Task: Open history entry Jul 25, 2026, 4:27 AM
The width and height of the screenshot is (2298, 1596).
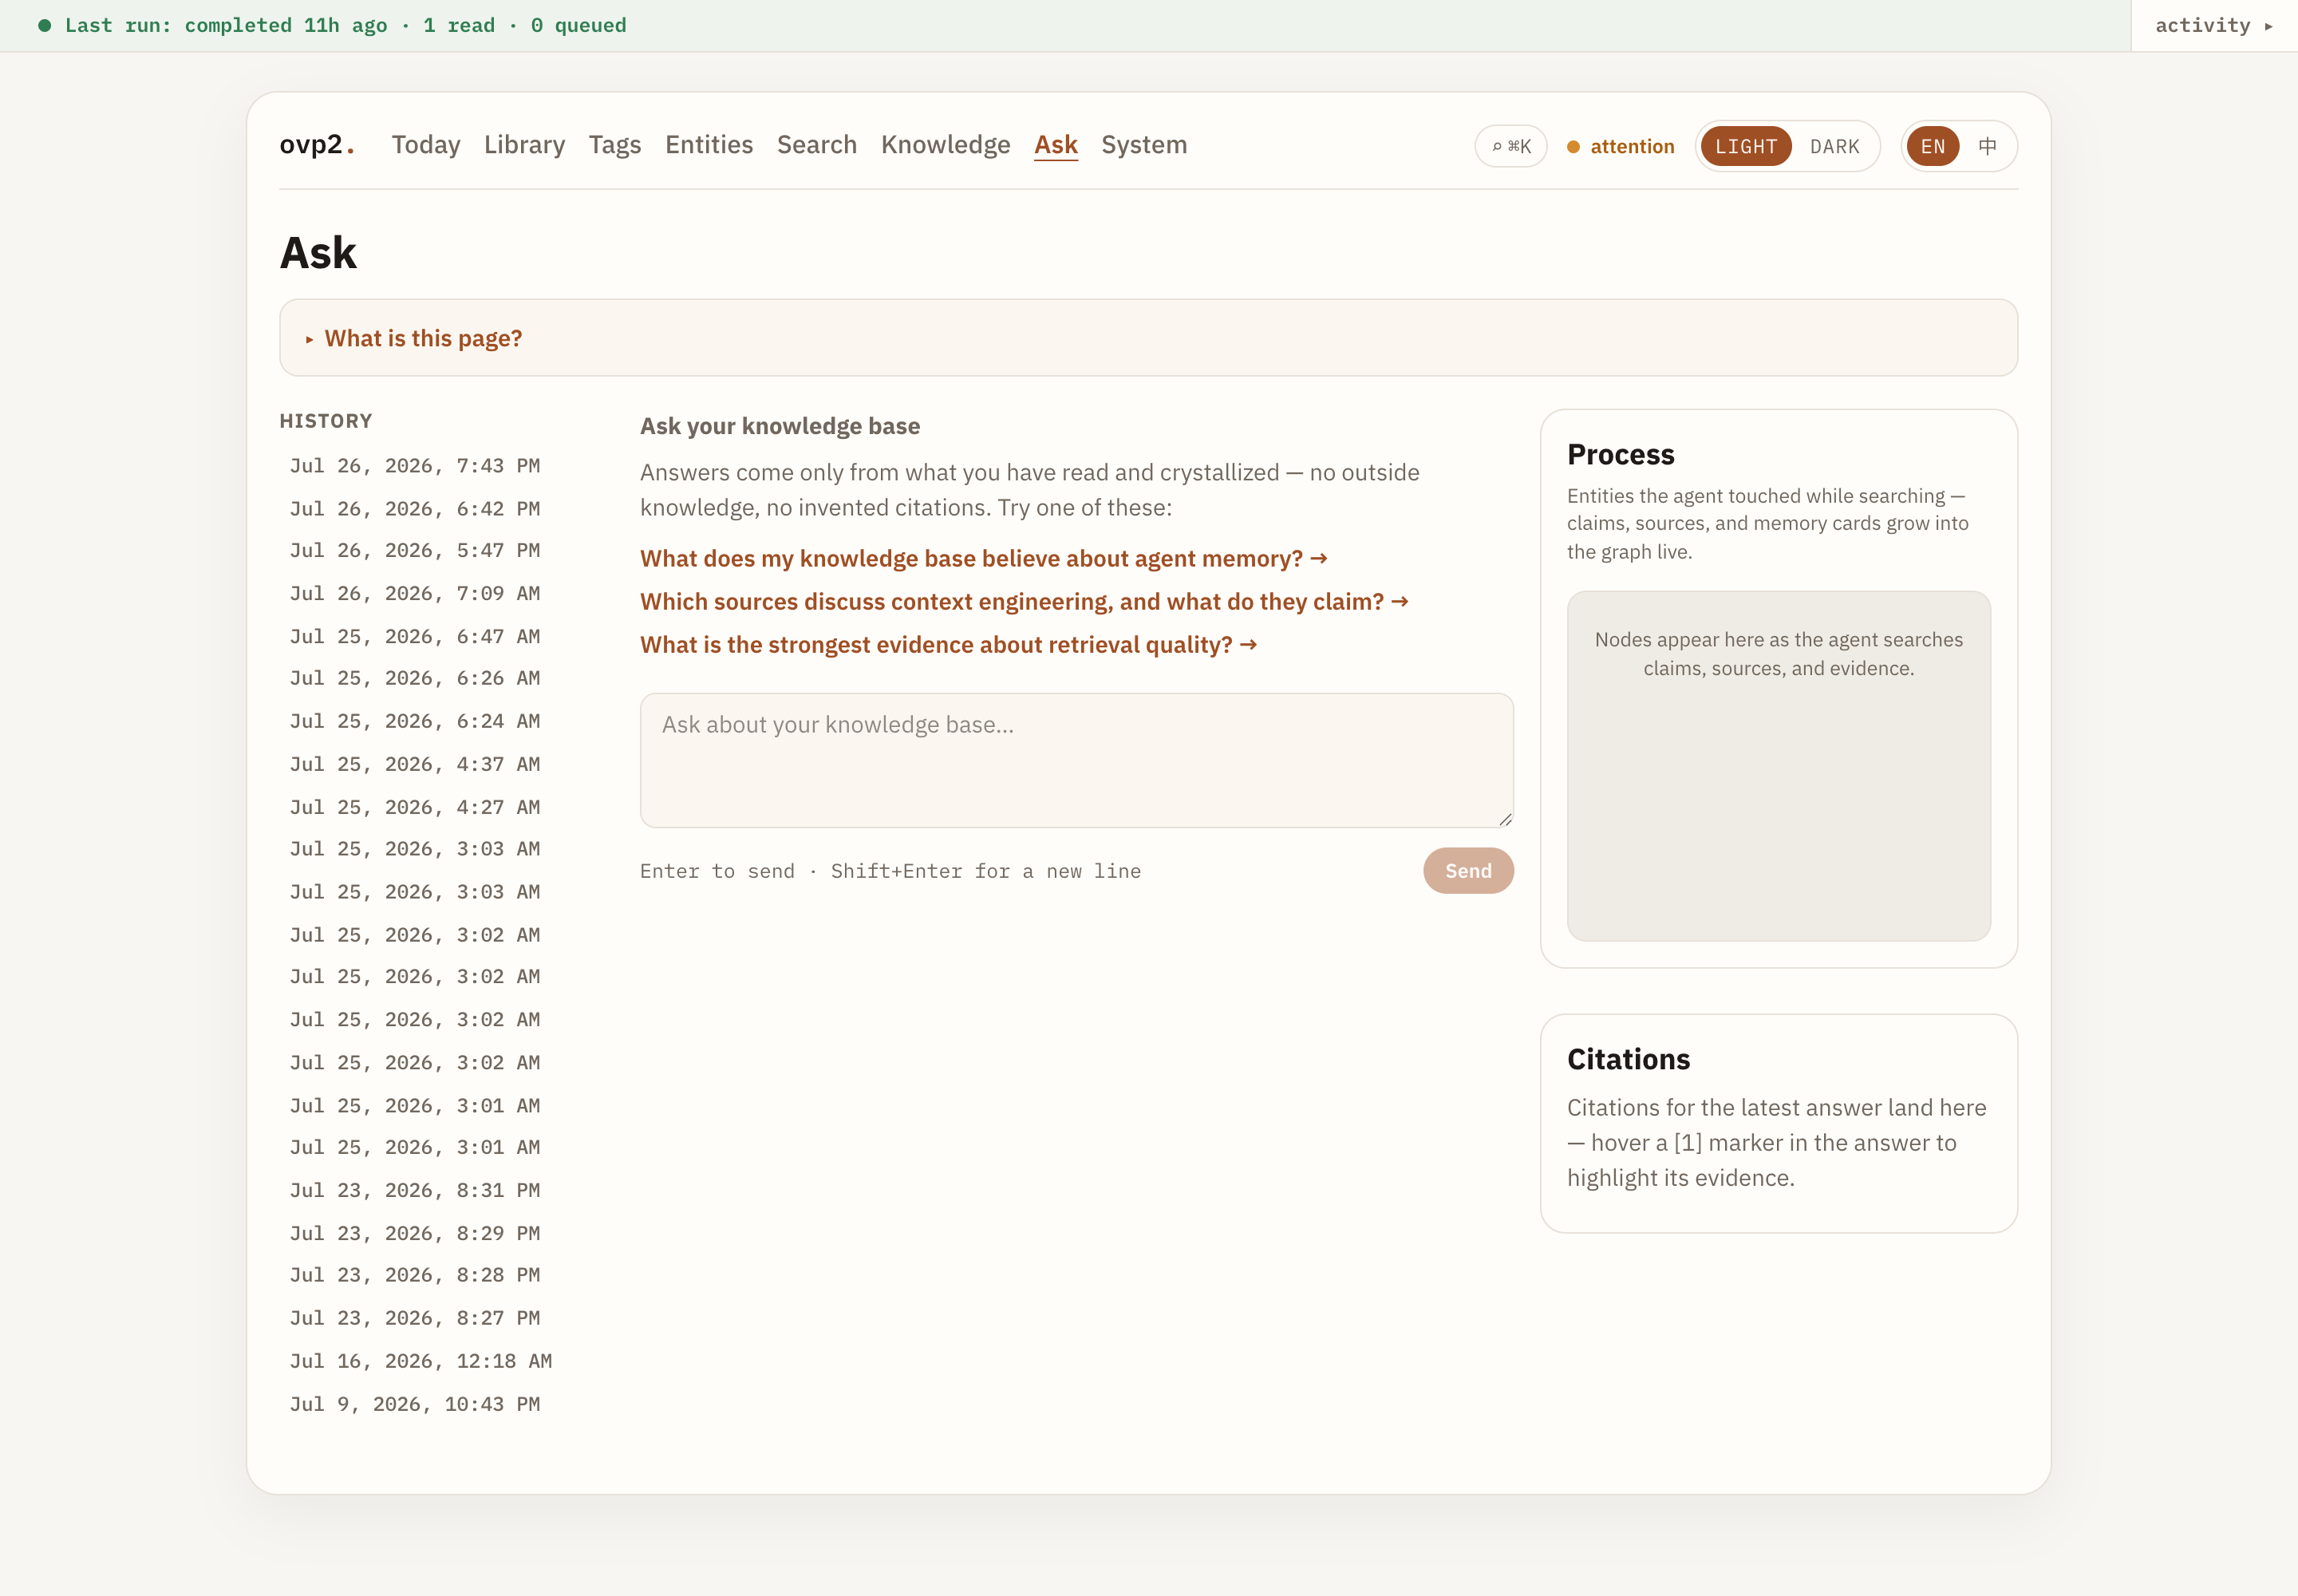Action: (415, 808)
